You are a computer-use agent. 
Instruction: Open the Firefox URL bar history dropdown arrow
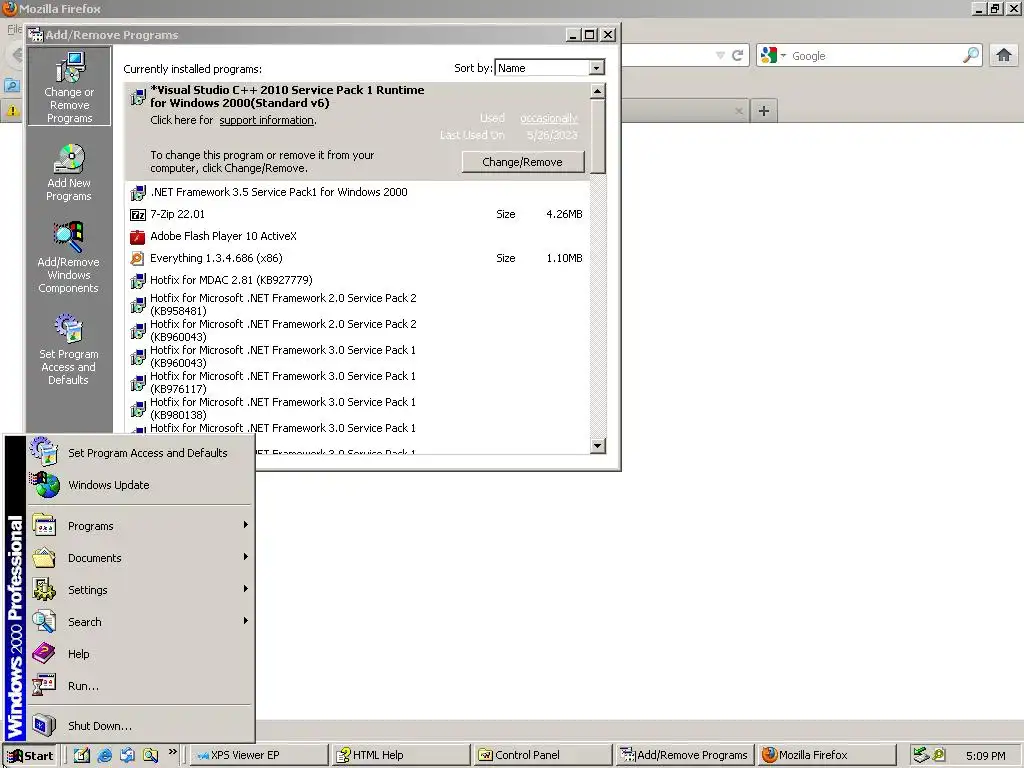[x=720, y=56]
